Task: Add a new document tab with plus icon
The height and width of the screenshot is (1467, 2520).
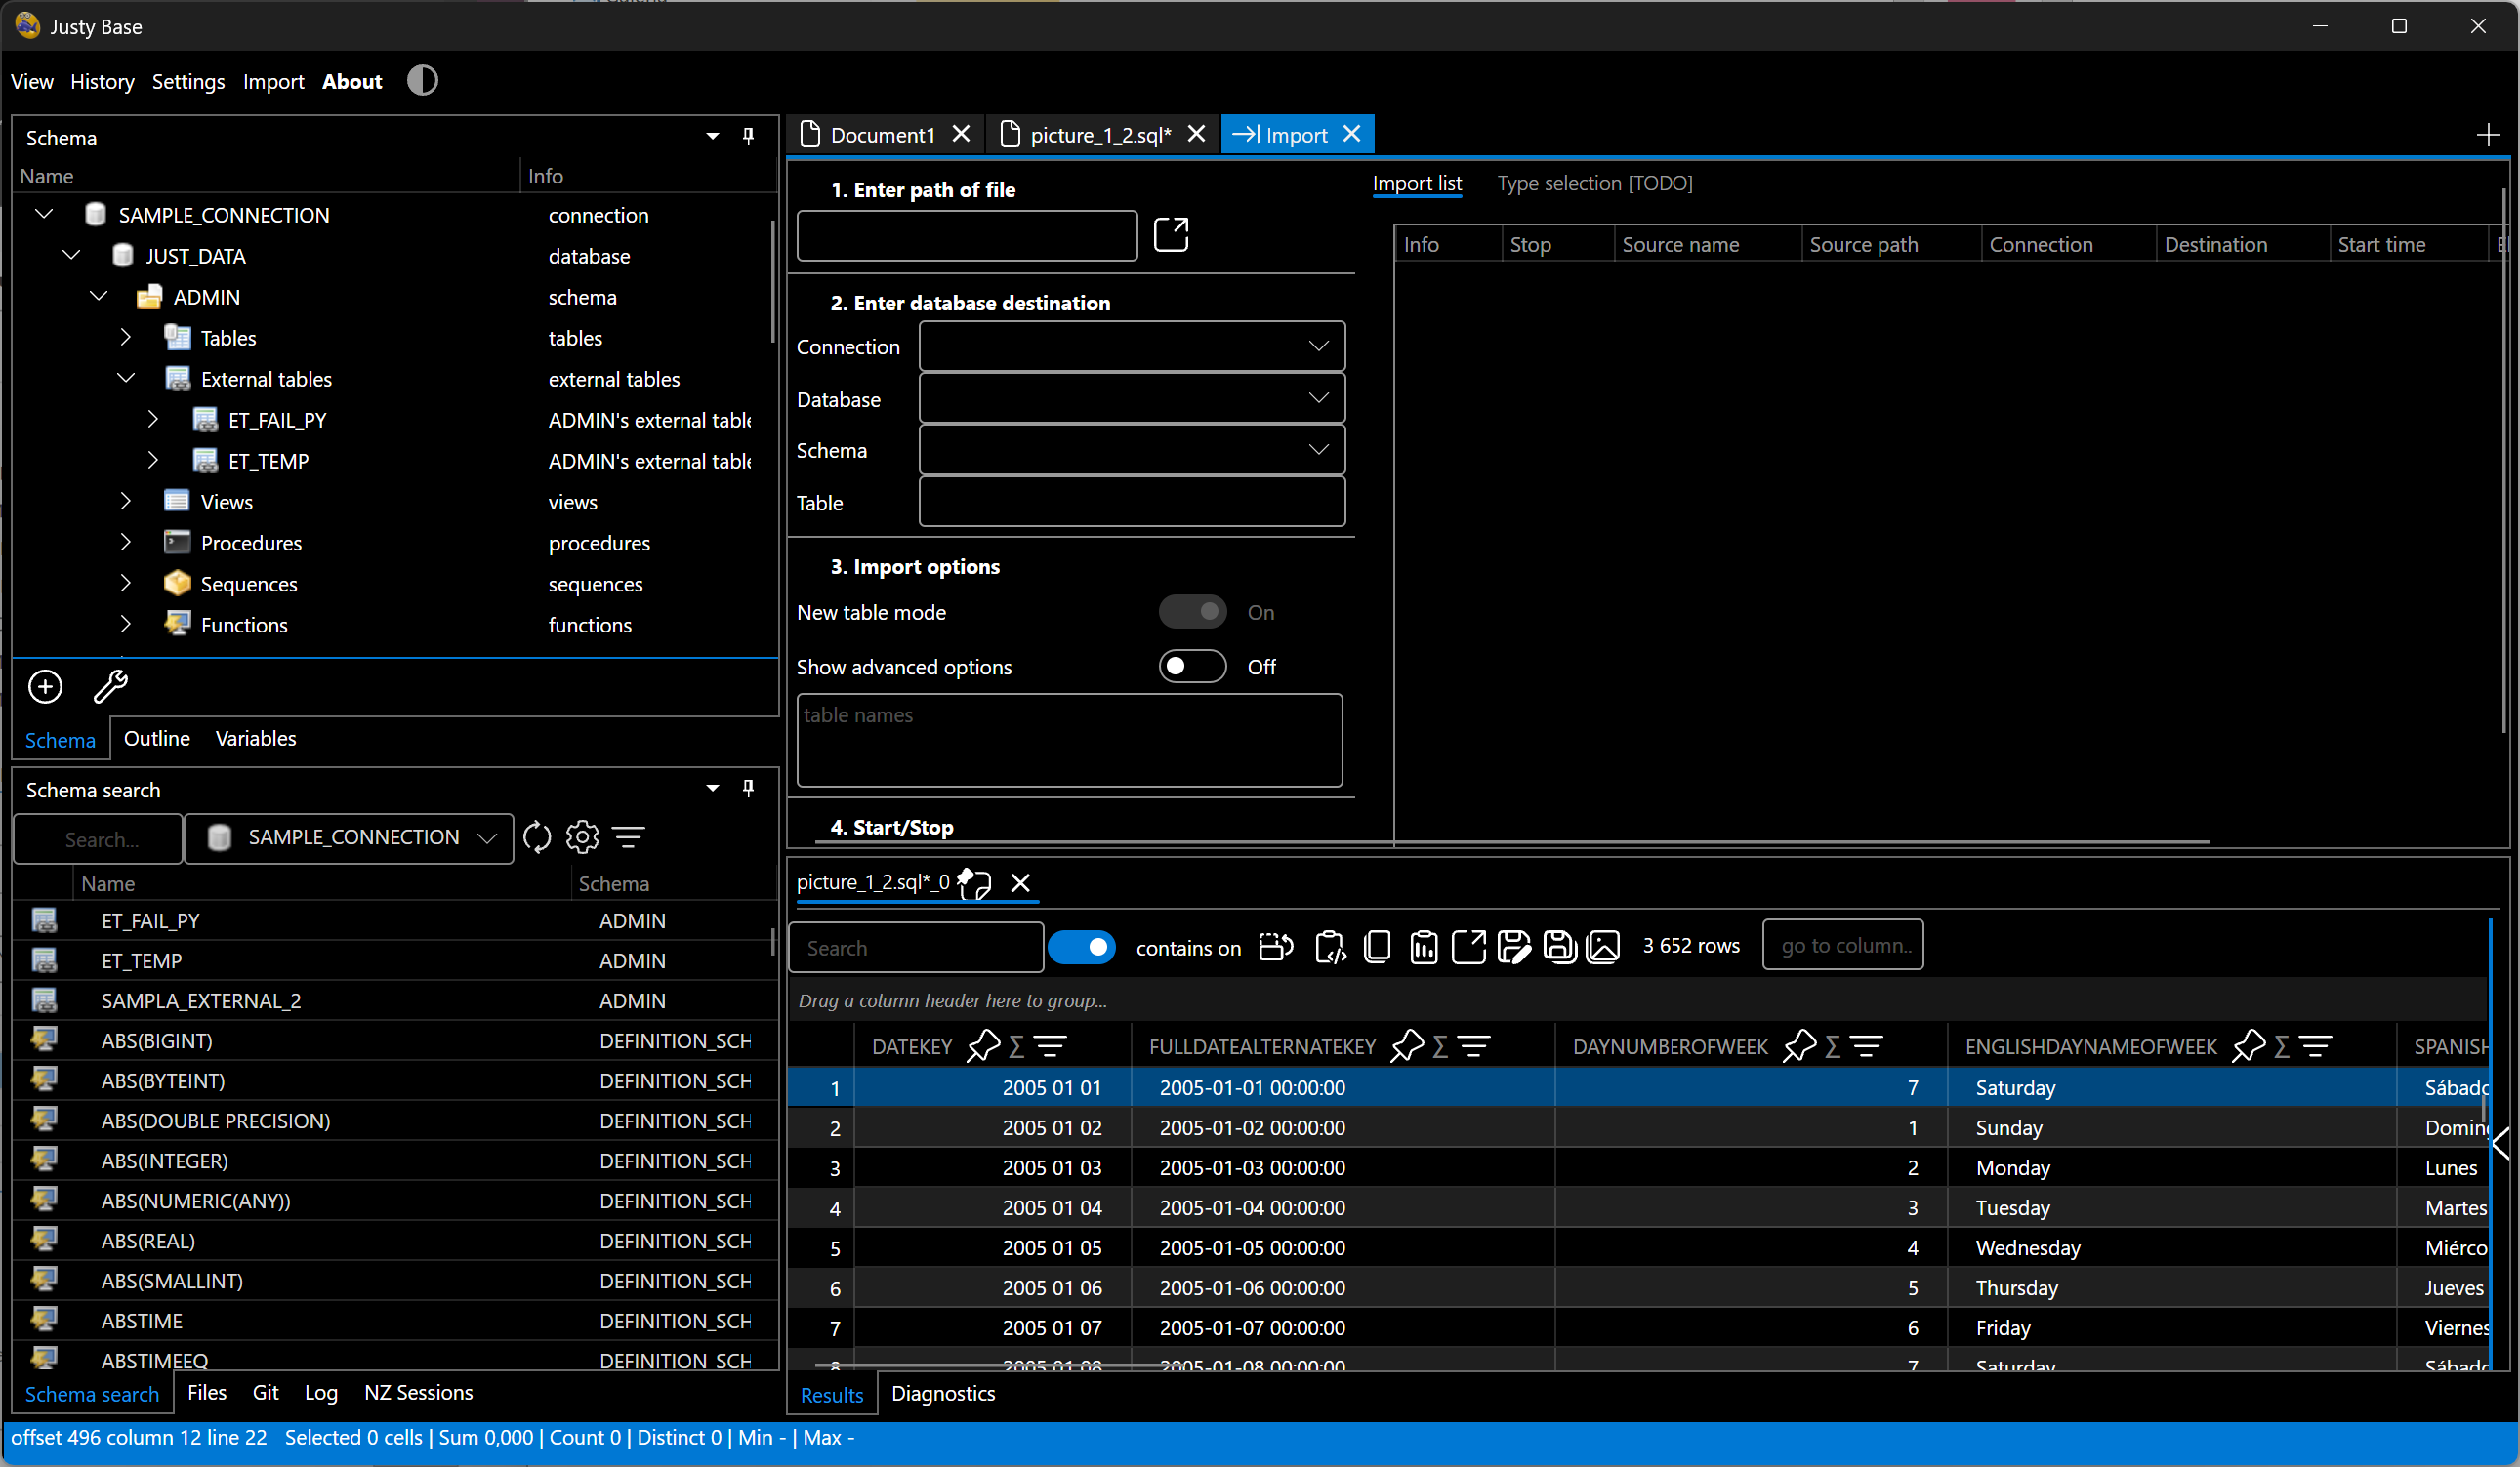Action: [2488, 135]
